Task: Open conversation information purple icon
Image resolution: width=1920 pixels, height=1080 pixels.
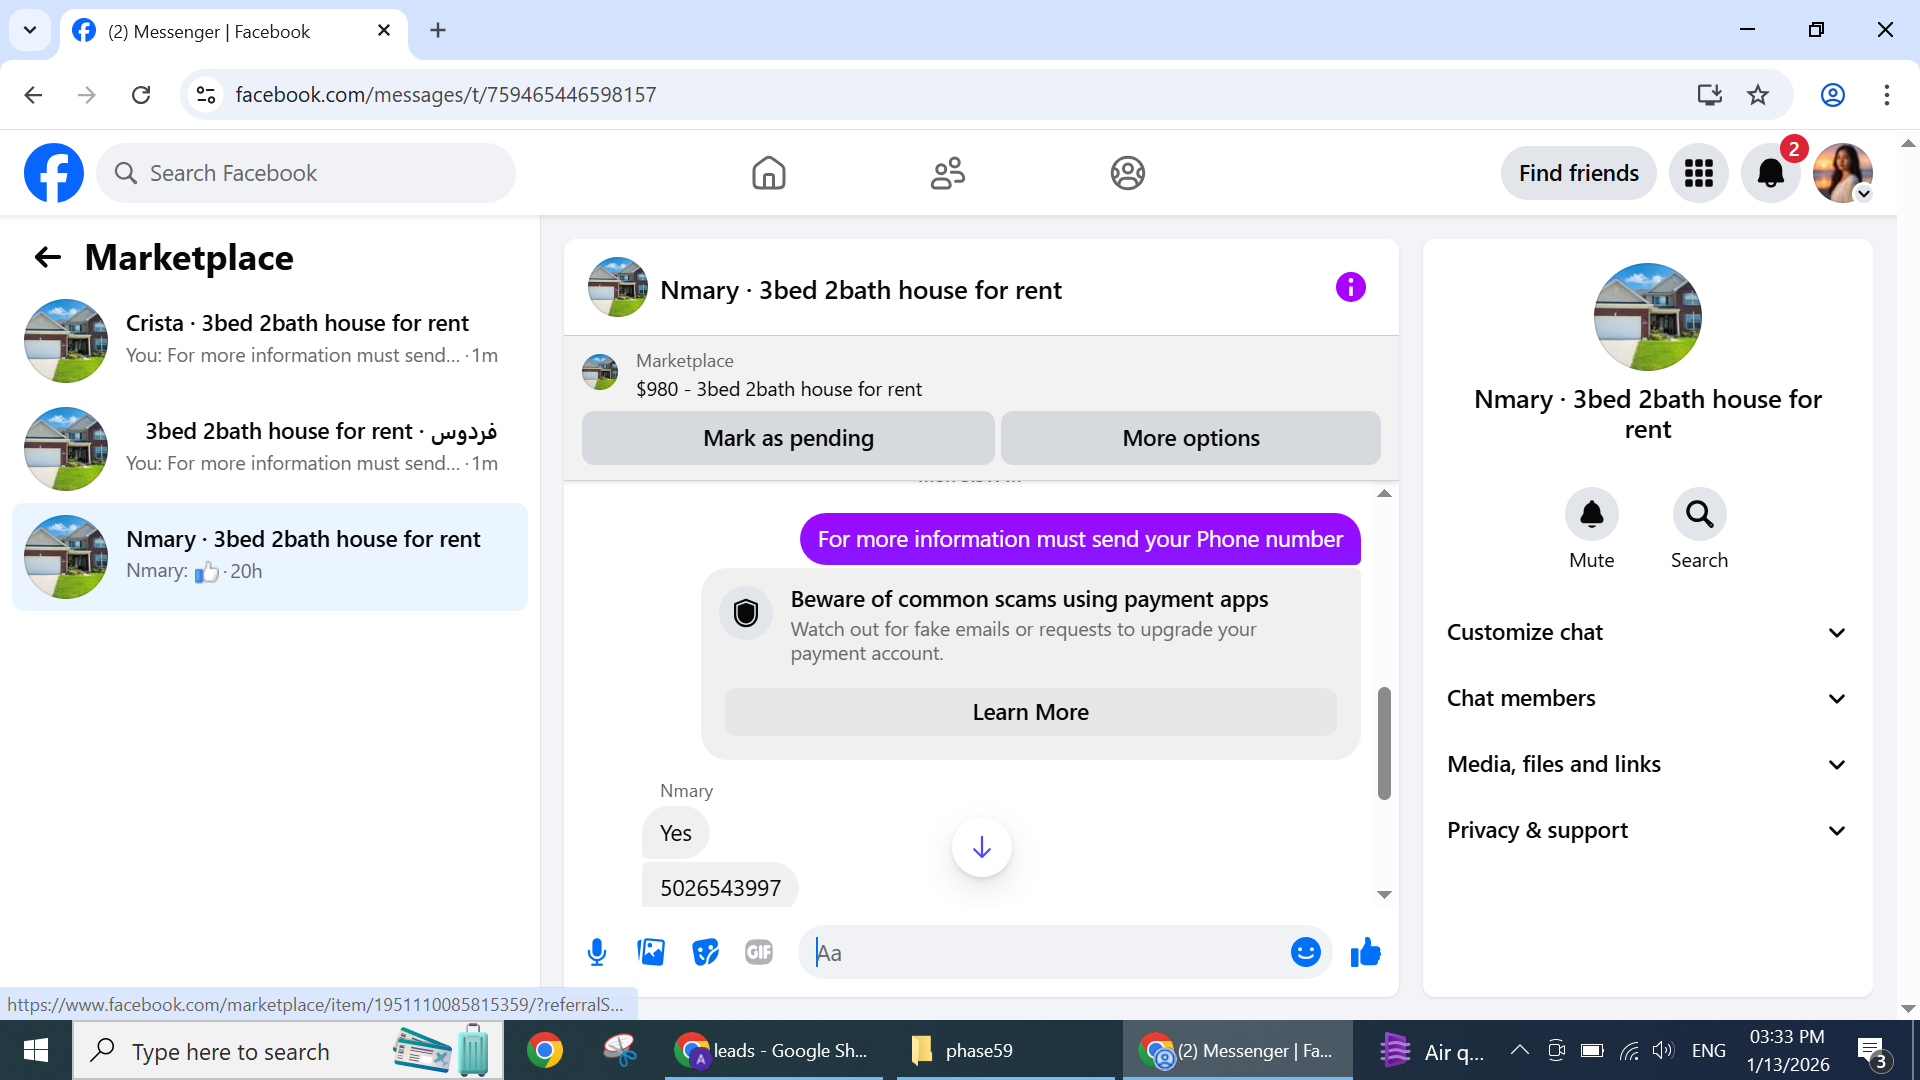Action: [1350, 288]
